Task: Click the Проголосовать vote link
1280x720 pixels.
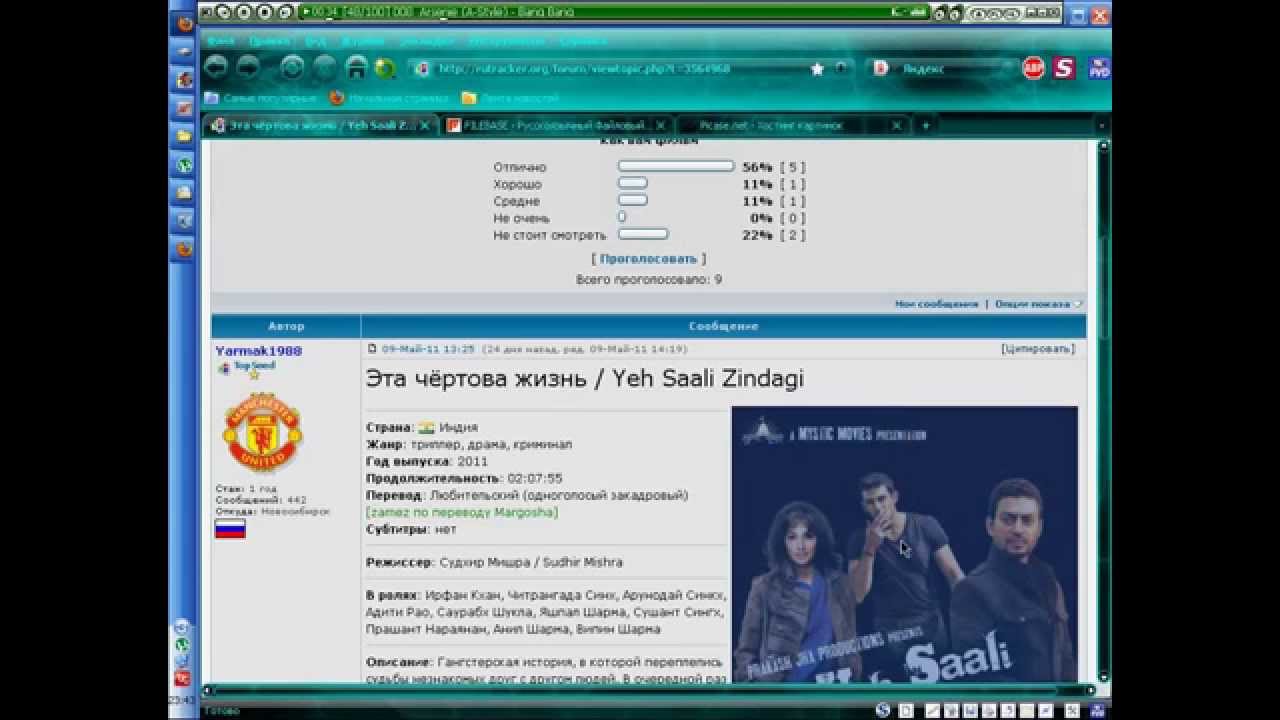Action: pyautogui.click(x=648, y=258)
